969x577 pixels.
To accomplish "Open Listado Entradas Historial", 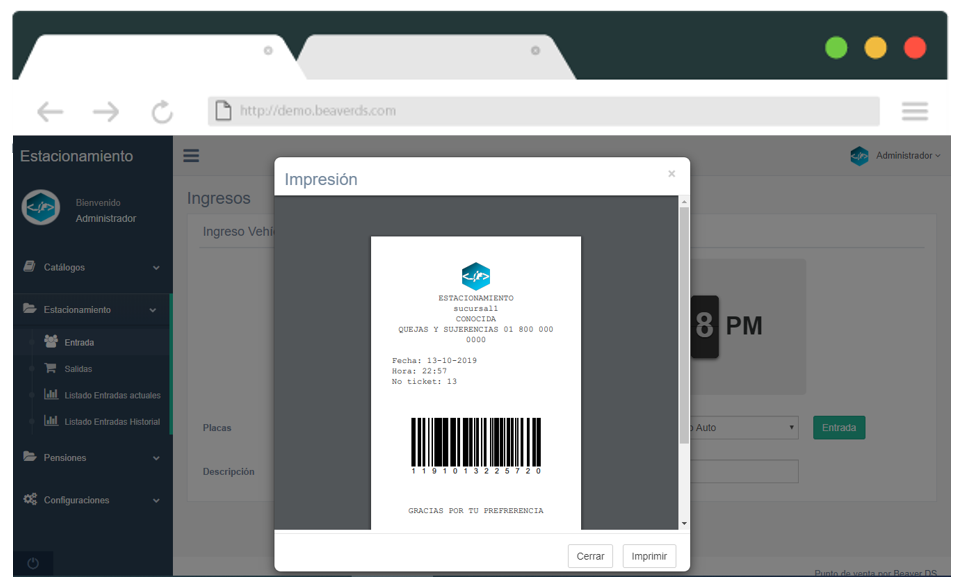I will [112, 422].
